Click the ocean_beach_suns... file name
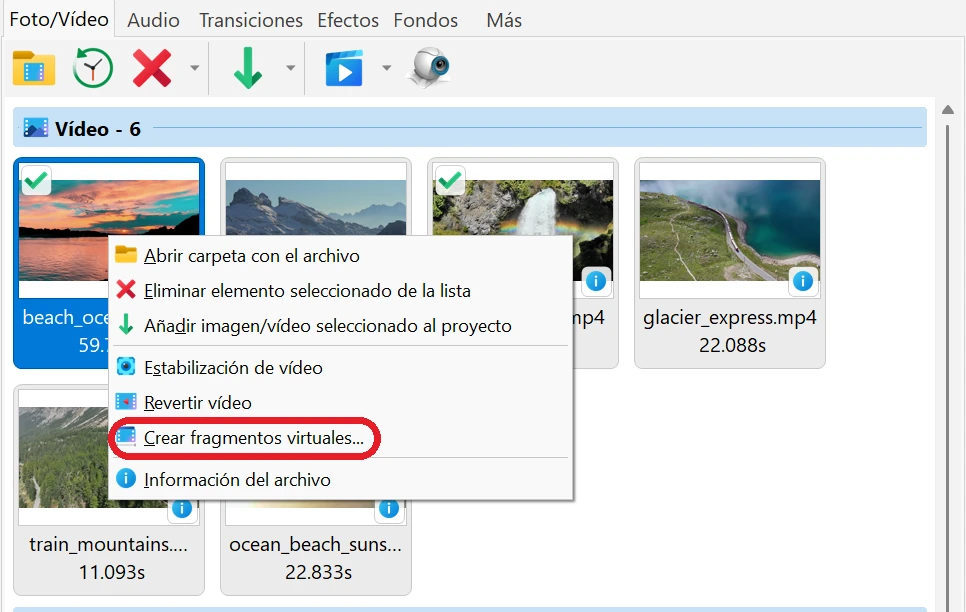The height and width of the screenshot is (612, 966). click(315, 545)
